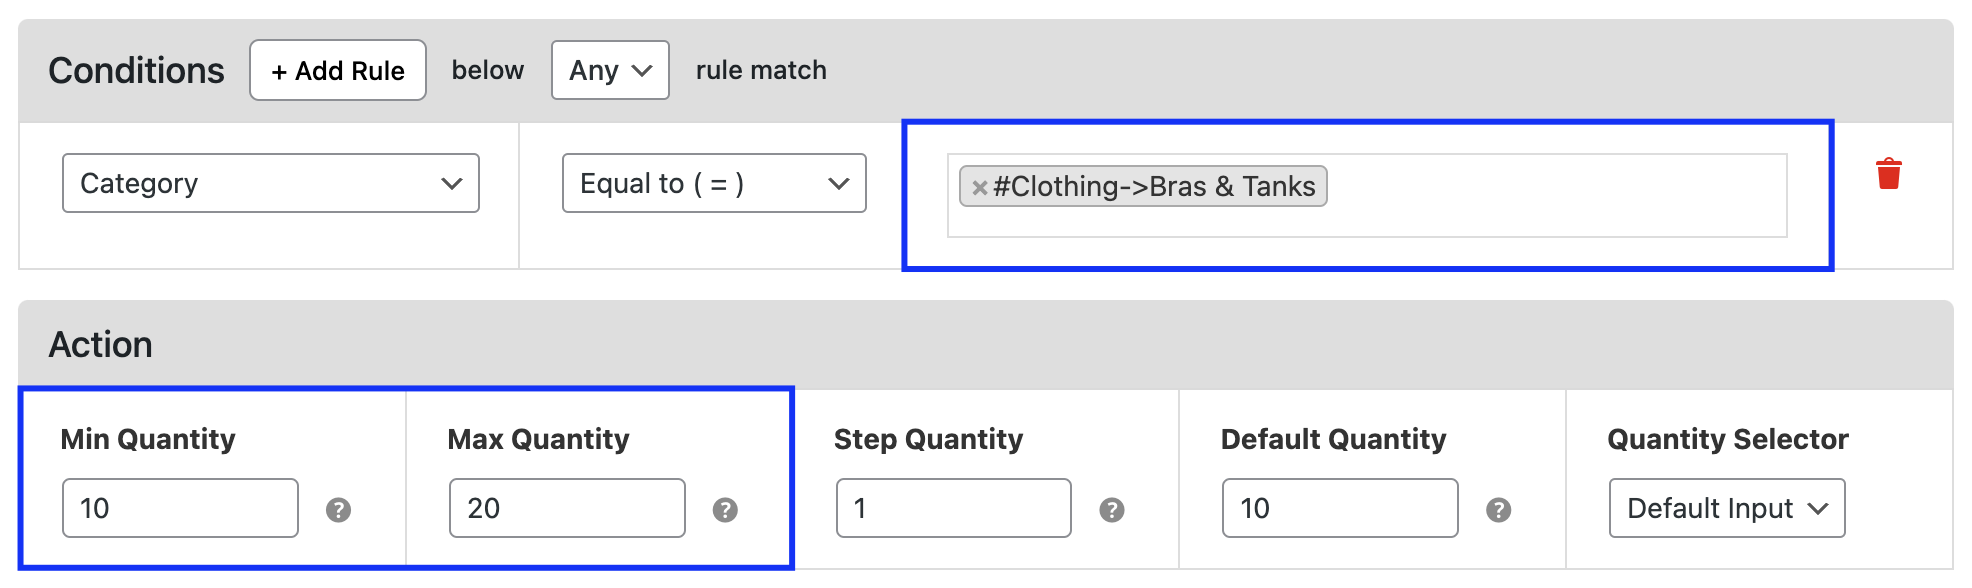1972x588 pixels.
Task: Open the Equal to ( = ) operator dropdown
Action: coord(714,183)
